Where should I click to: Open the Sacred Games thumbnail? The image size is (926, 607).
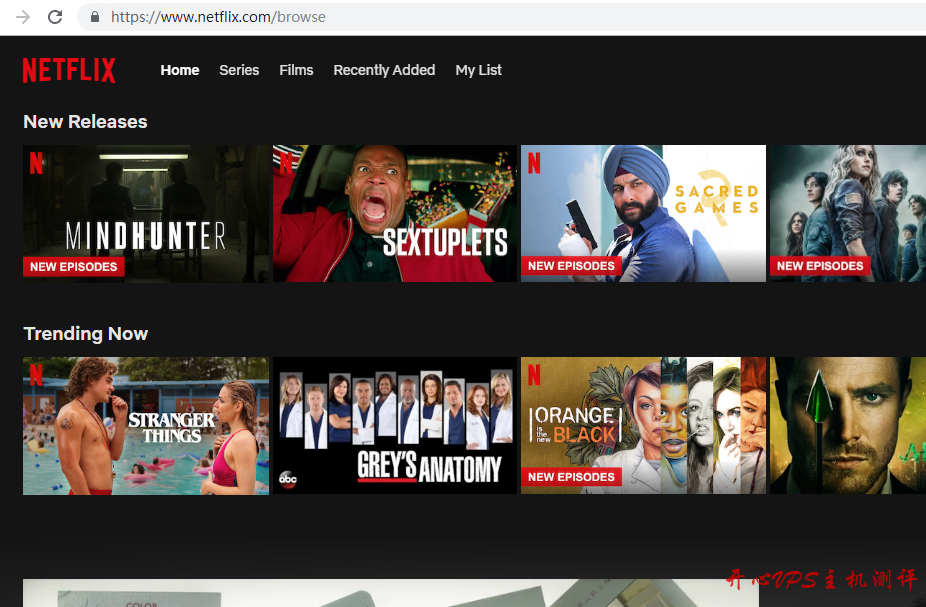point(643,214)
